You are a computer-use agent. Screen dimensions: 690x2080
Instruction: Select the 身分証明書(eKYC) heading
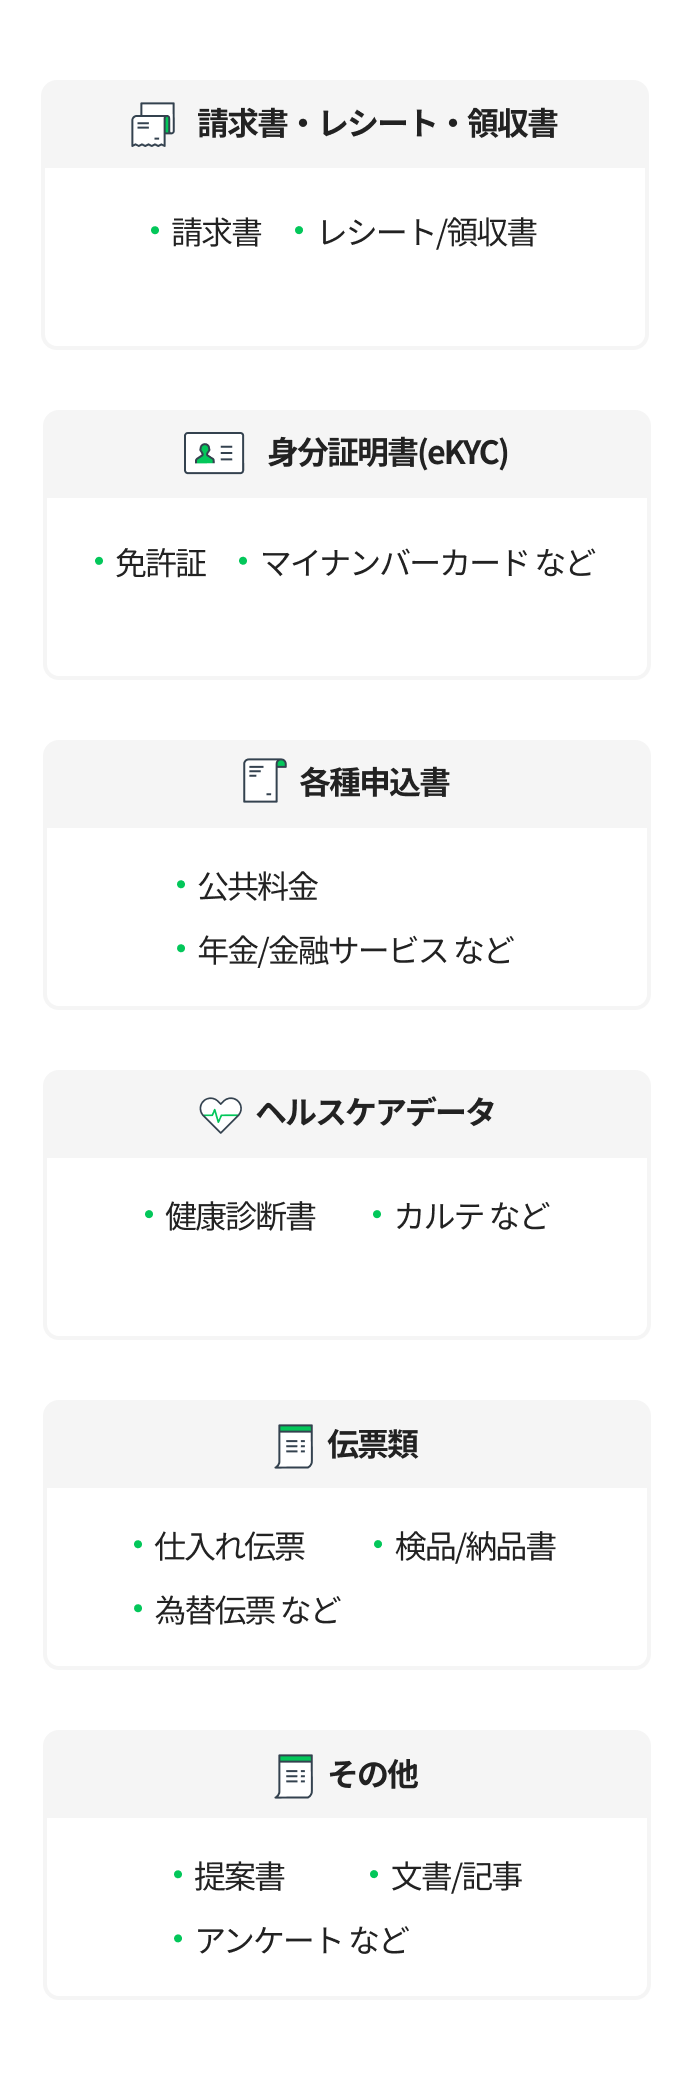pyautogui.click(x=388, y=453)
